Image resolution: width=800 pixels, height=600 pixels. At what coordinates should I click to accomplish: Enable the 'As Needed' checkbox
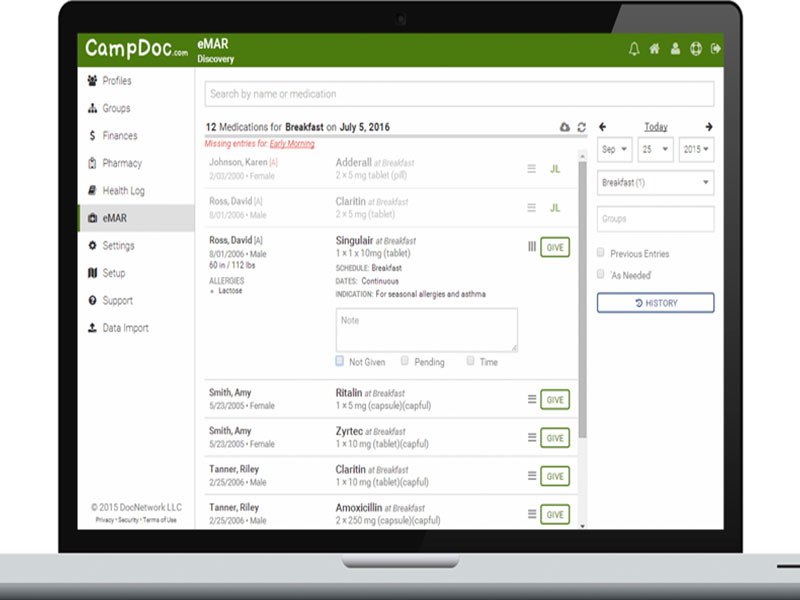[x=601, y=274]
